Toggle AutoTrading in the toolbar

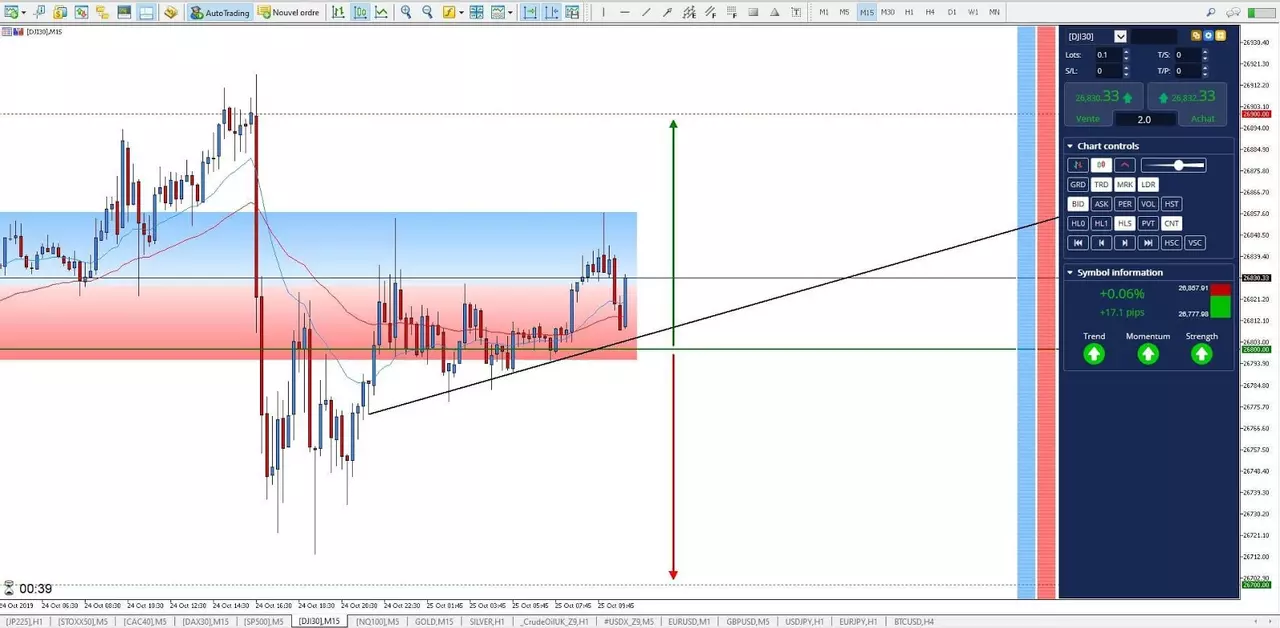[x=220, y=12]
